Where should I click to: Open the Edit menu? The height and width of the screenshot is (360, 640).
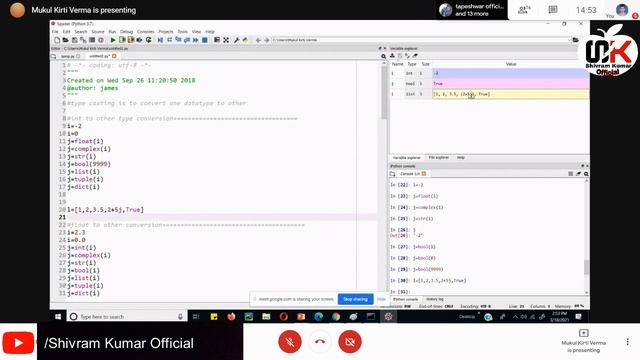tap(67, 31)
